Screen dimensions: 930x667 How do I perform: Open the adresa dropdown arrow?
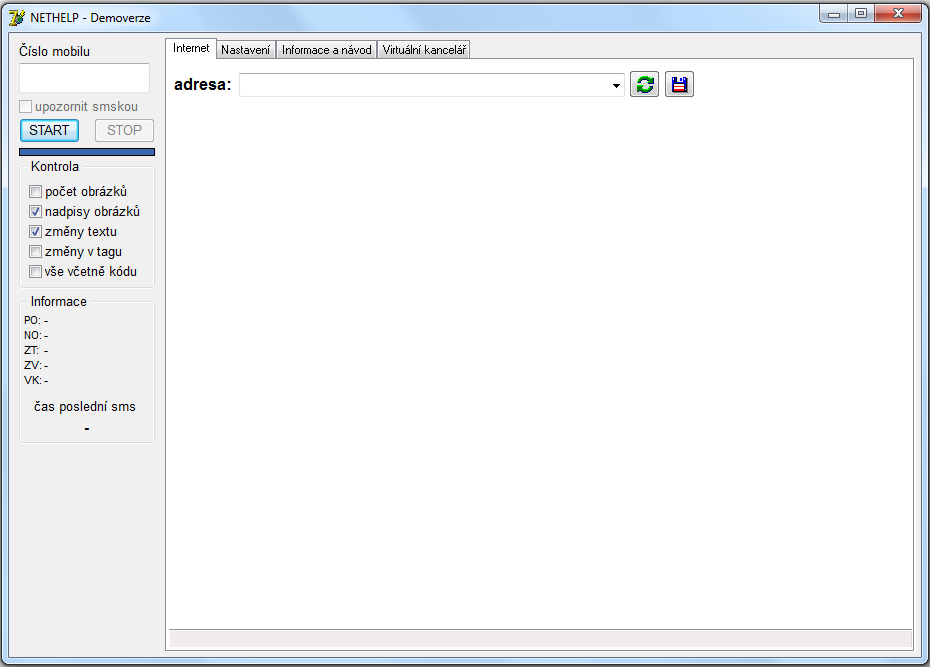[x=616, y=85]
